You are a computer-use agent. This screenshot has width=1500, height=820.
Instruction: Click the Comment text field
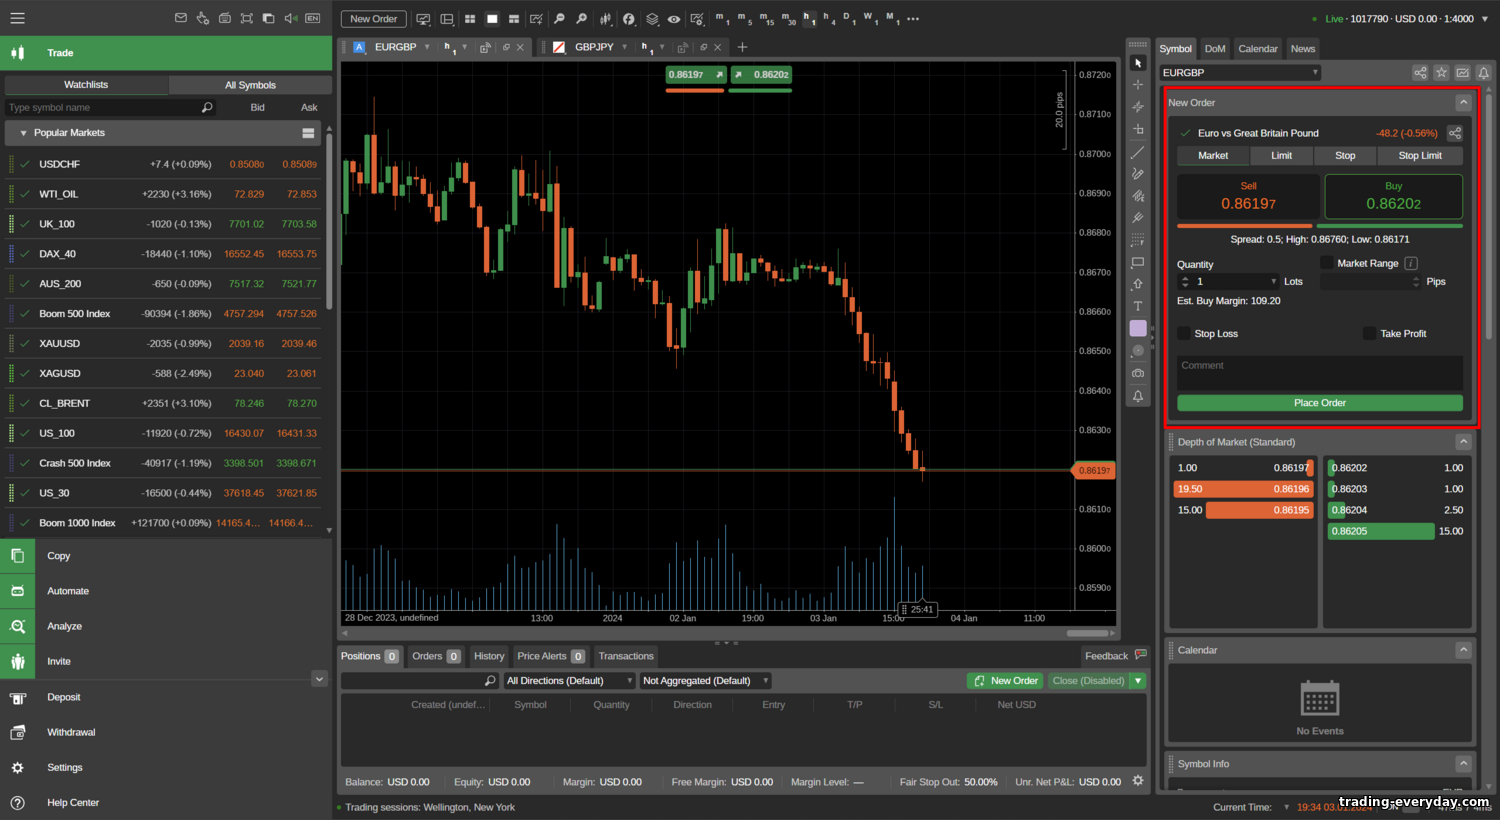click(x=1319, y=372)
